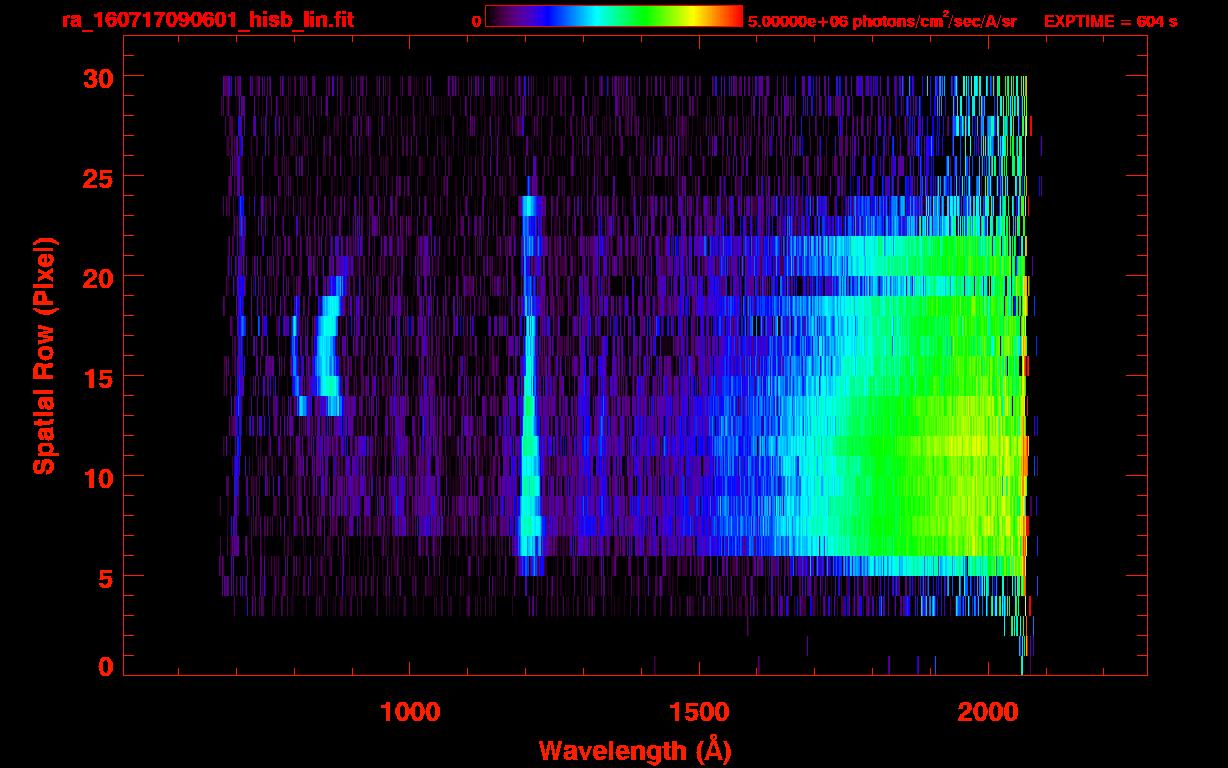1228x768 pixels.
Task: Click the Wavelength (Å) axis title
Action: click(635, 750)
